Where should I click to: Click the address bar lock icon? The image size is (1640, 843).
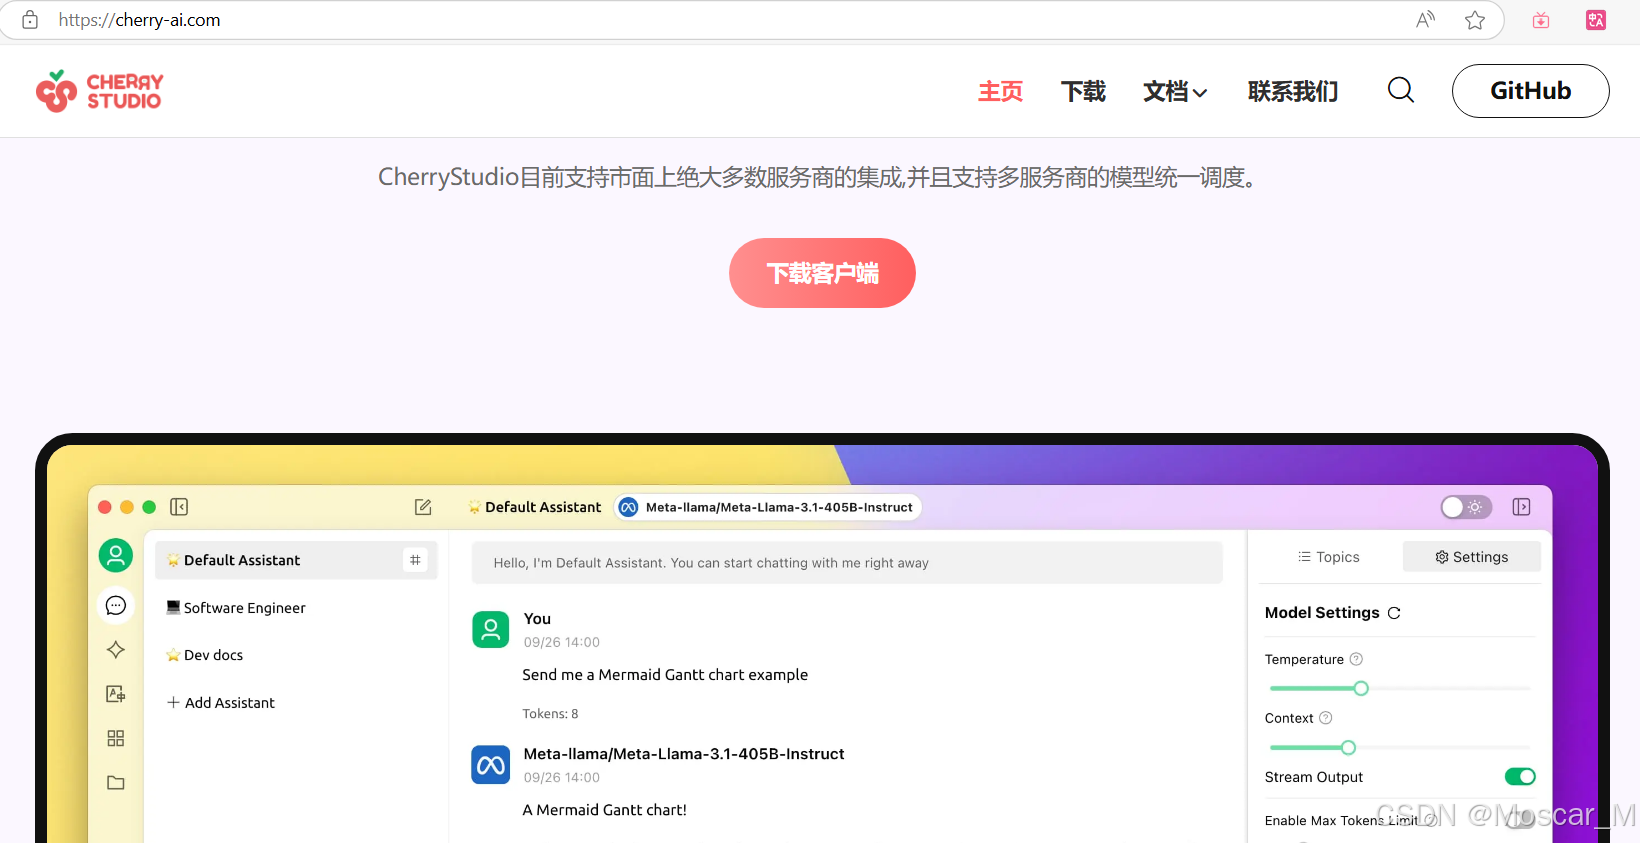(30, 20)
